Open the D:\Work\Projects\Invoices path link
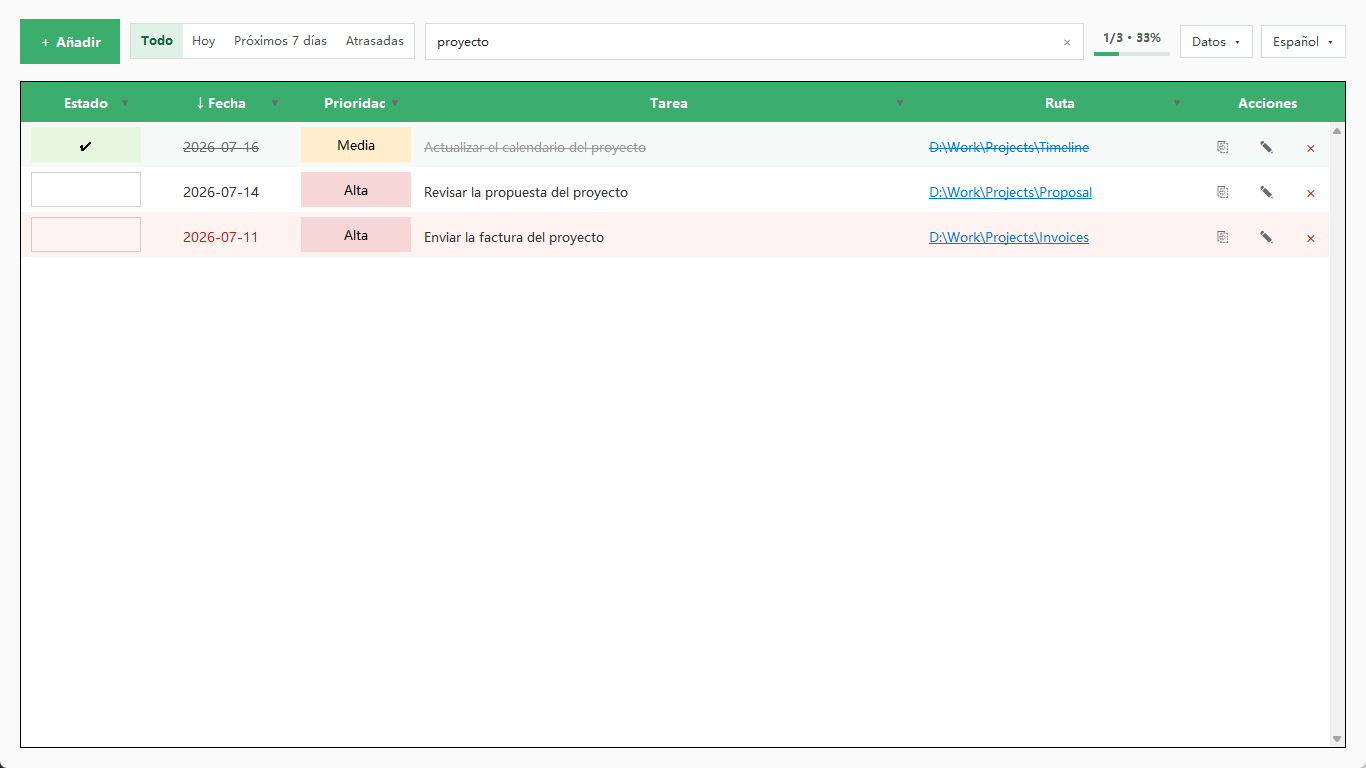Image resolution: width=1366 pixels, height=768 pixels. (1009, 237)
